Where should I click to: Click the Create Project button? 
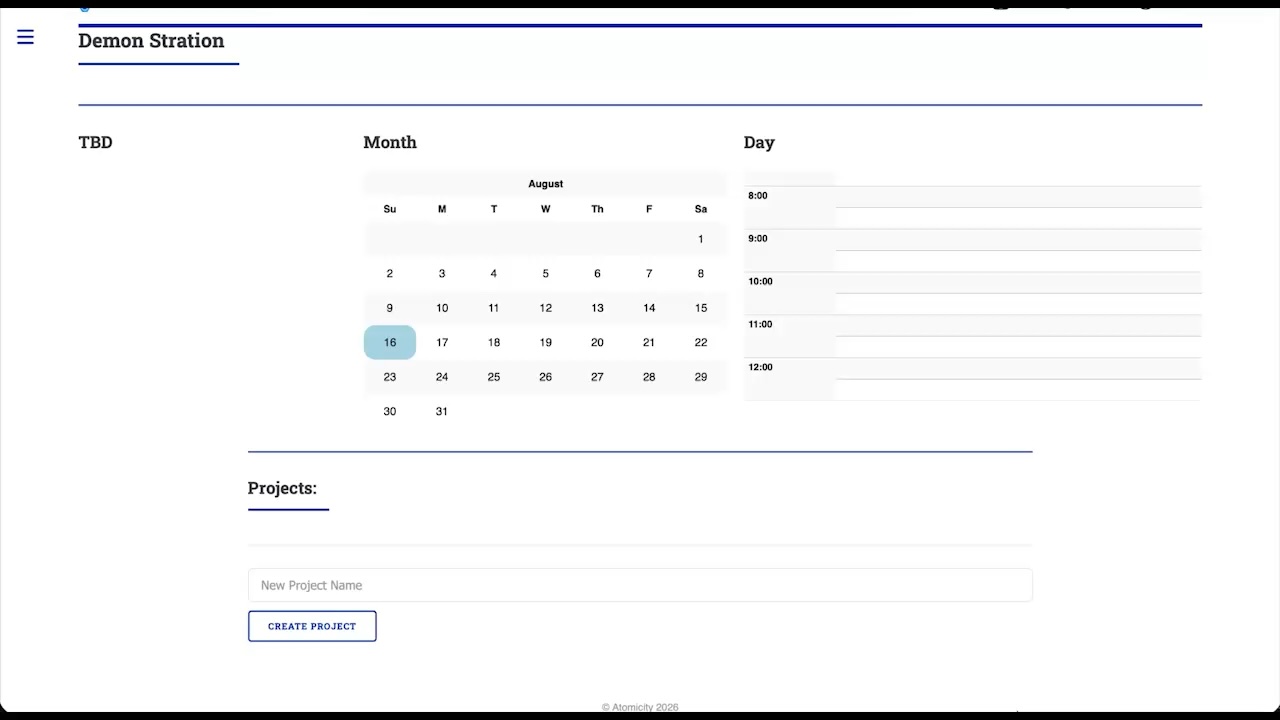(x=312, y=626)
